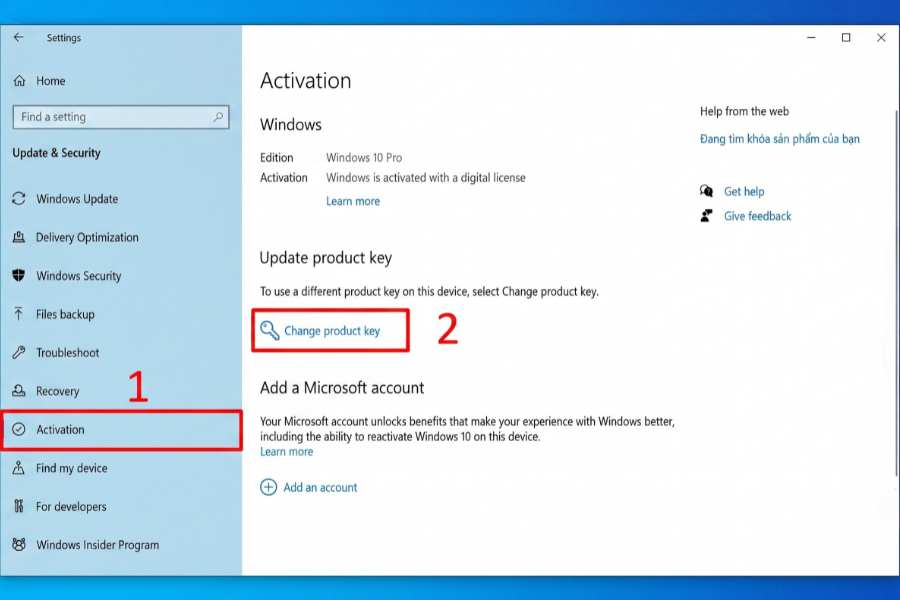Image resolution: width=900 pixels, height=600 pixels.
Task: Click Learn more under Add a Microsoft account
Action: 286,452
